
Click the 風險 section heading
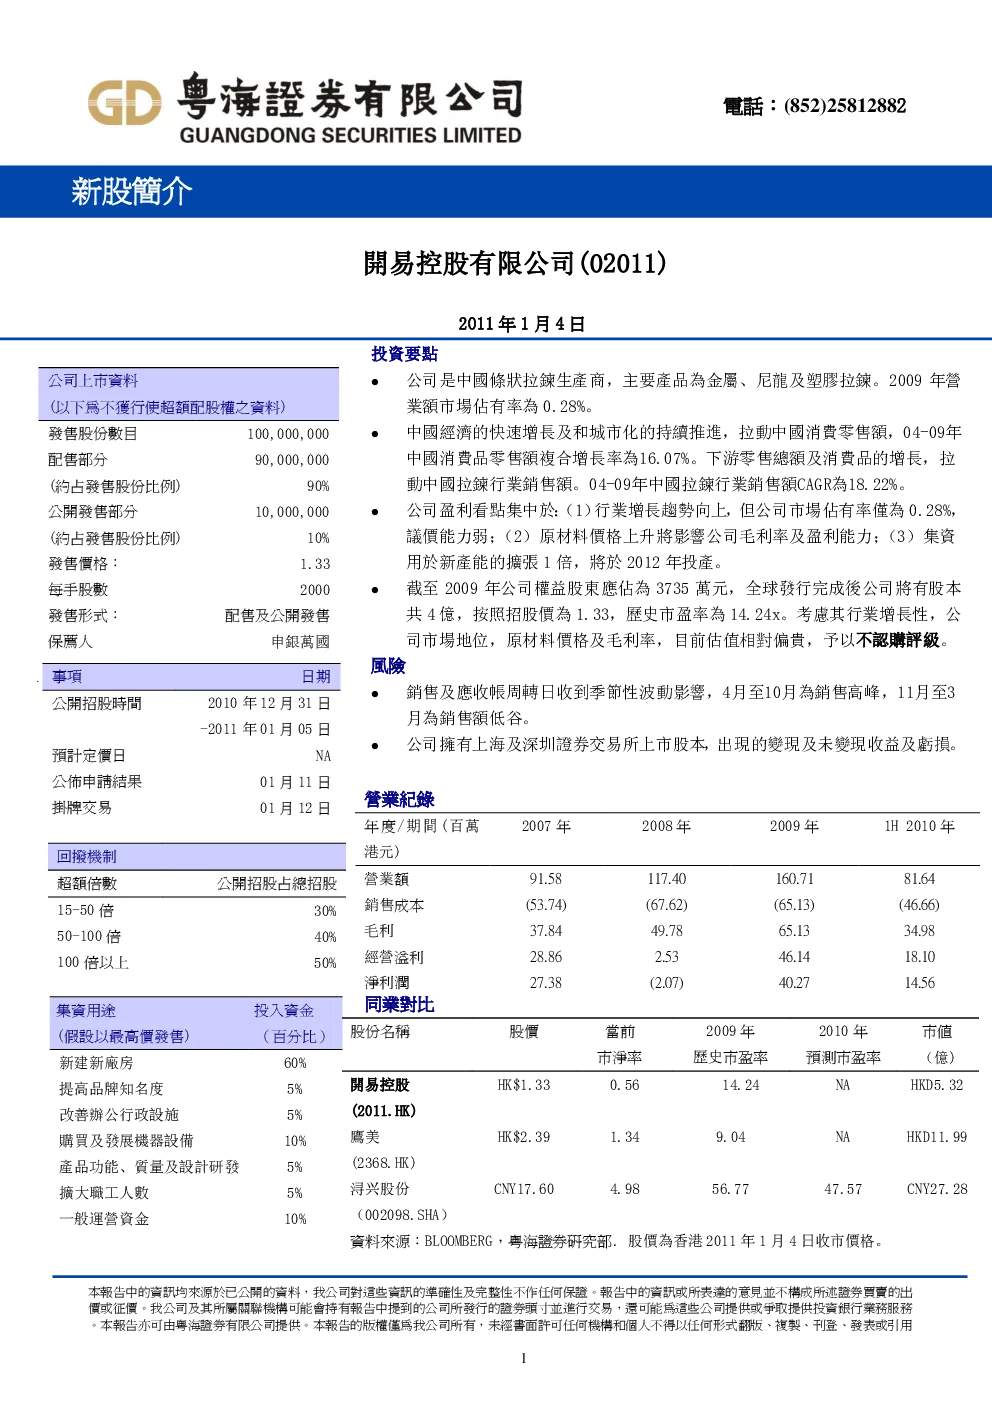pyautogui.click(x=388, y=666)
